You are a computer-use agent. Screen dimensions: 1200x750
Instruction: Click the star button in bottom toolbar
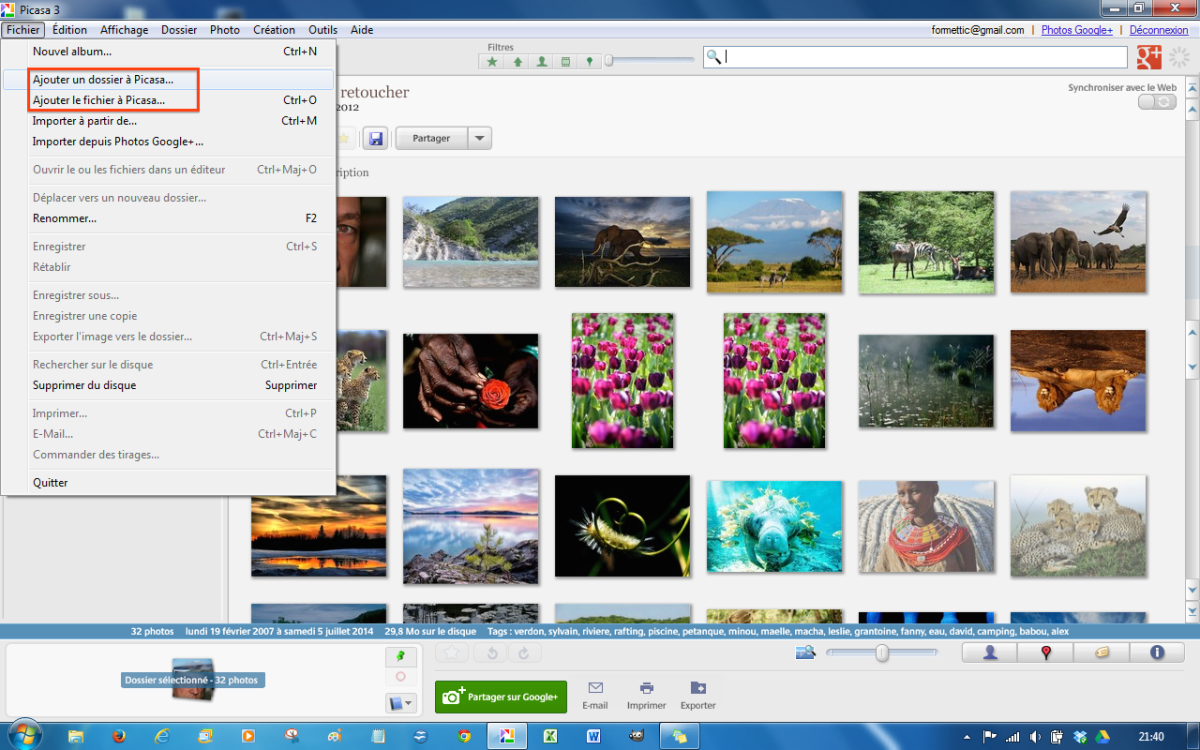point(453,653)
